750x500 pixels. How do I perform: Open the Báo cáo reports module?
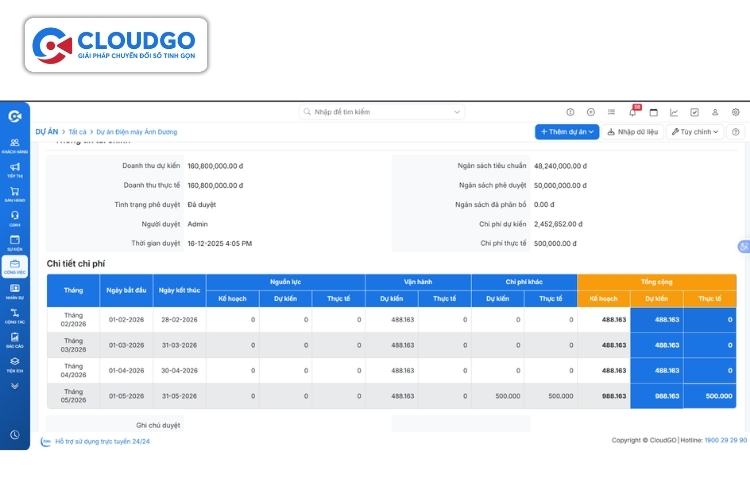click(15, 340)
